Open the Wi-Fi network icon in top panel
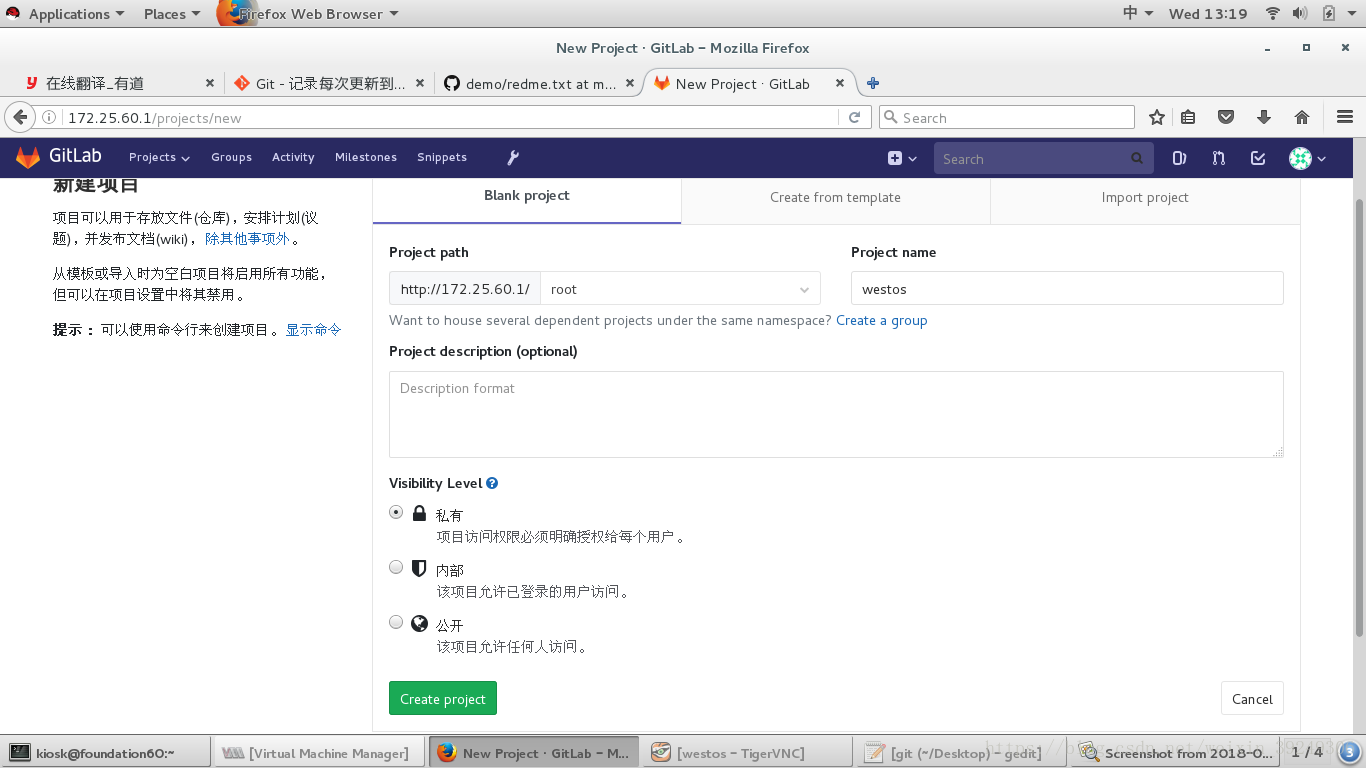Image resolution: width=1366 pixels, height=768 pixels. tap(1273, 13)
